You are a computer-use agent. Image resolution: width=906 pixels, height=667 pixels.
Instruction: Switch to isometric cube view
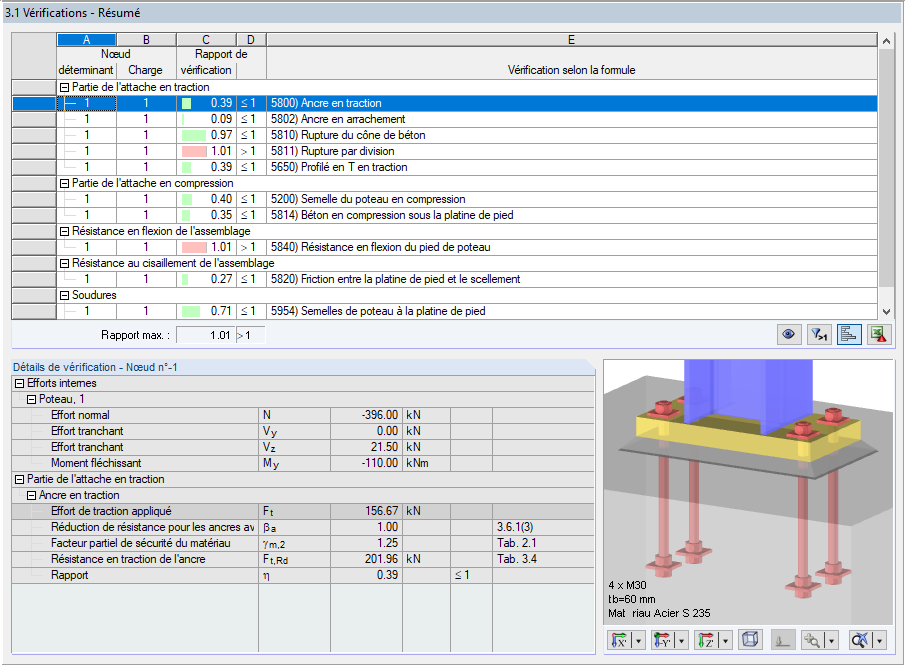click(750, 640)
